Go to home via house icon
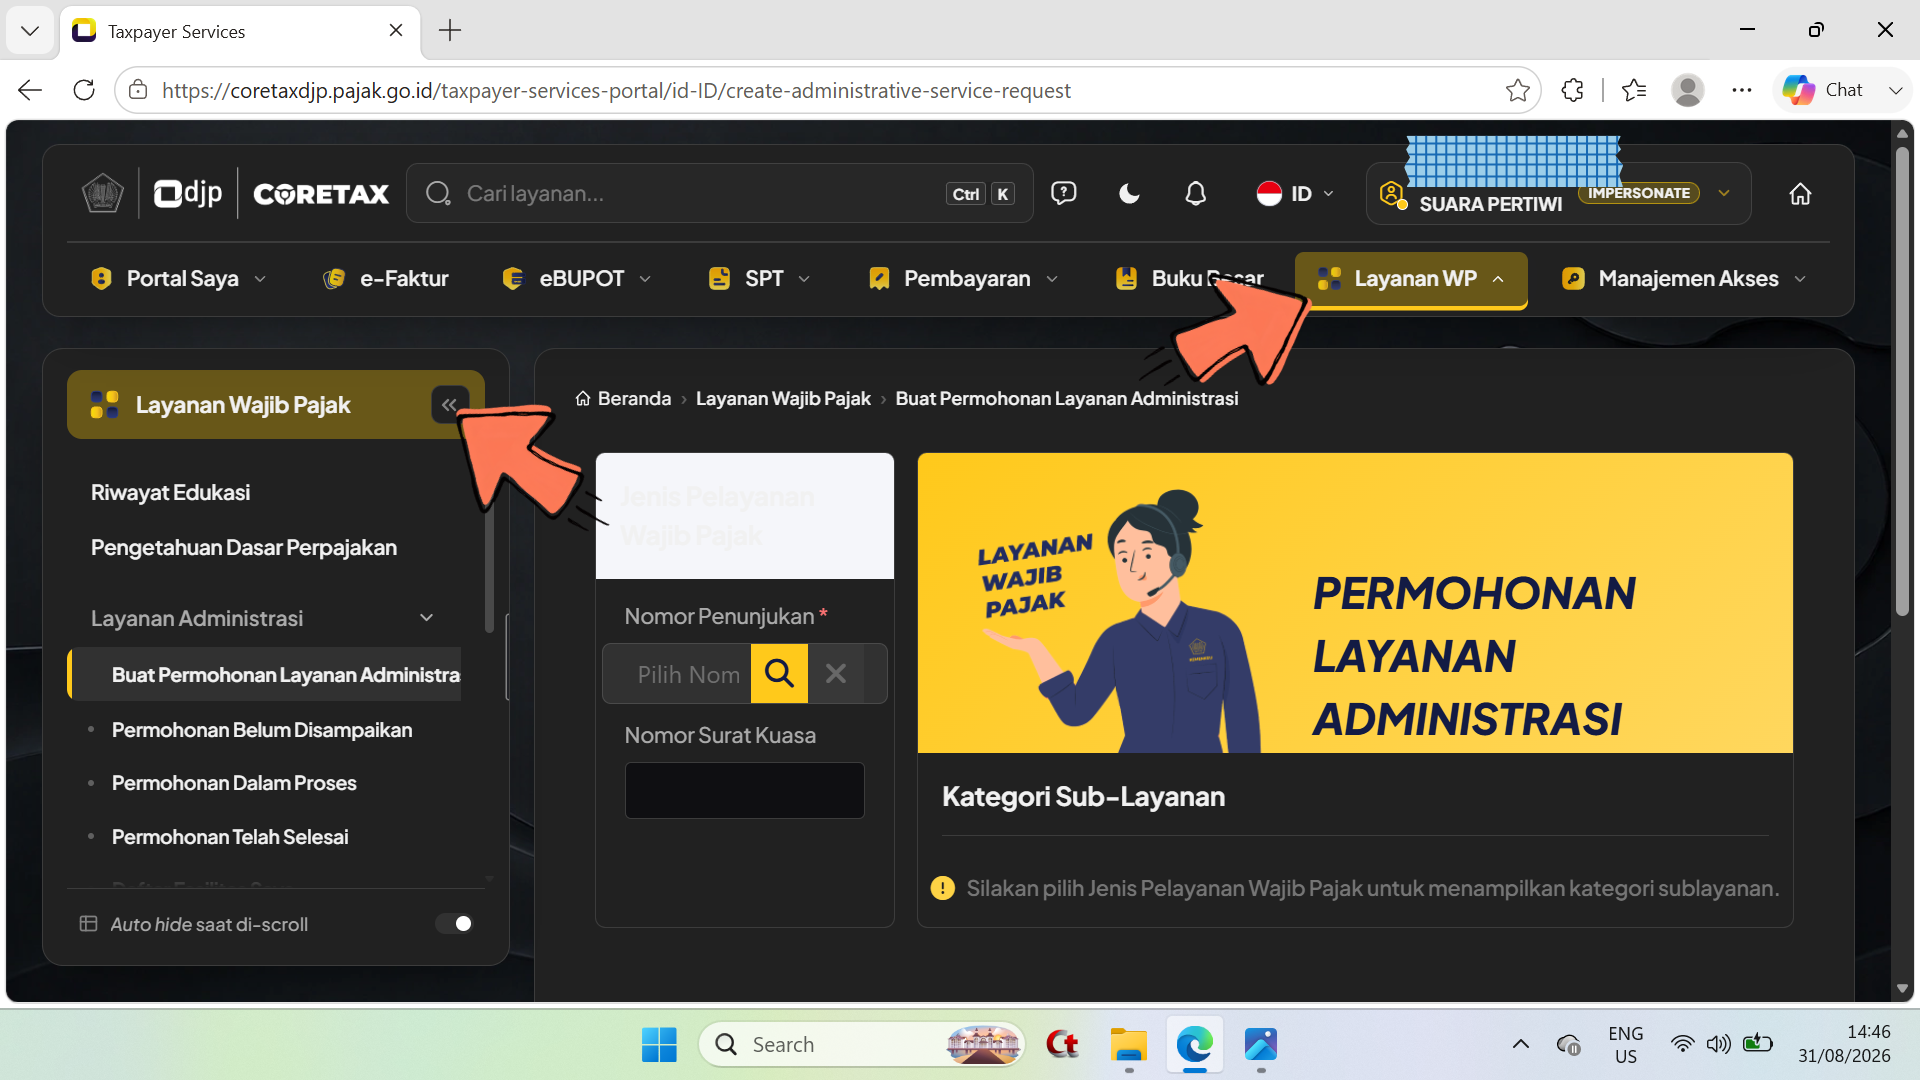 click(1800, 194)
